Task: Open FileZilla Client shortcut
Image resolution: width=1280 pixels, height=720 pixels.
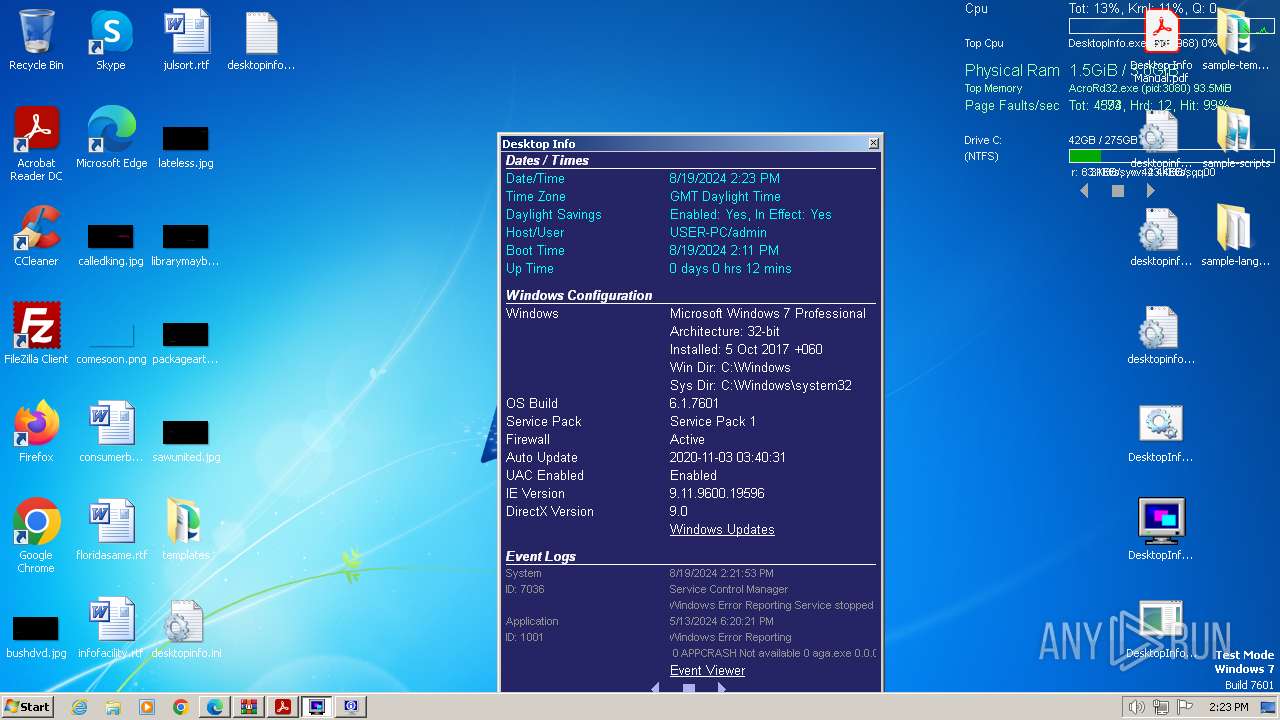Action: pyautogui.click(x=36, y=333)
